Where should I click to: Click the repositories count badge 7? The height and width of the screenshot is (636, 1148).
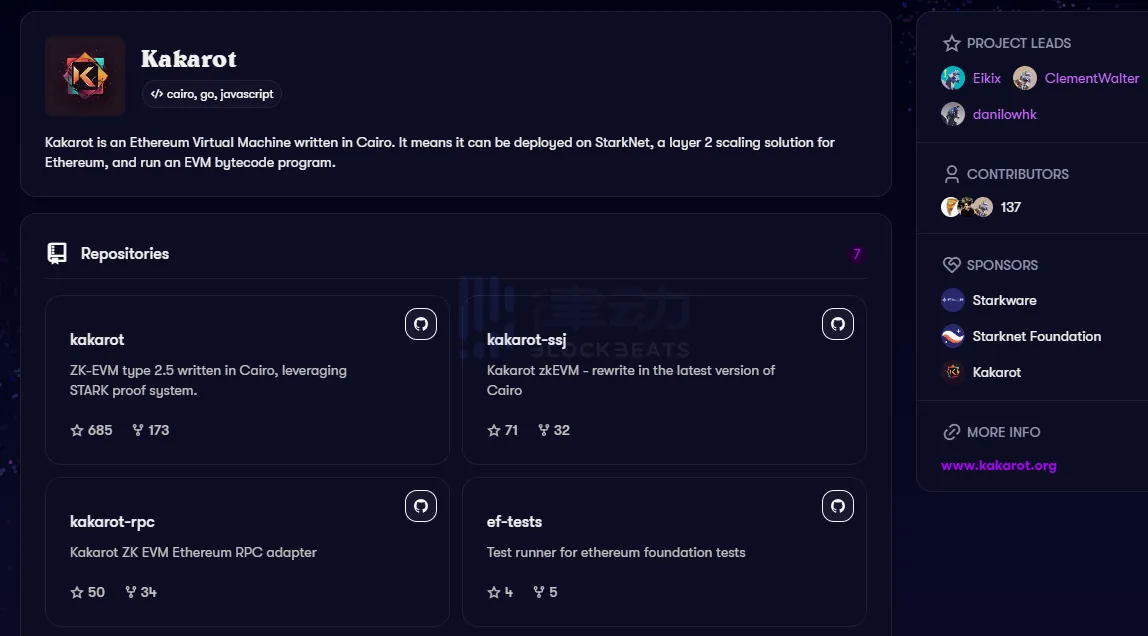tap(856, 254)
